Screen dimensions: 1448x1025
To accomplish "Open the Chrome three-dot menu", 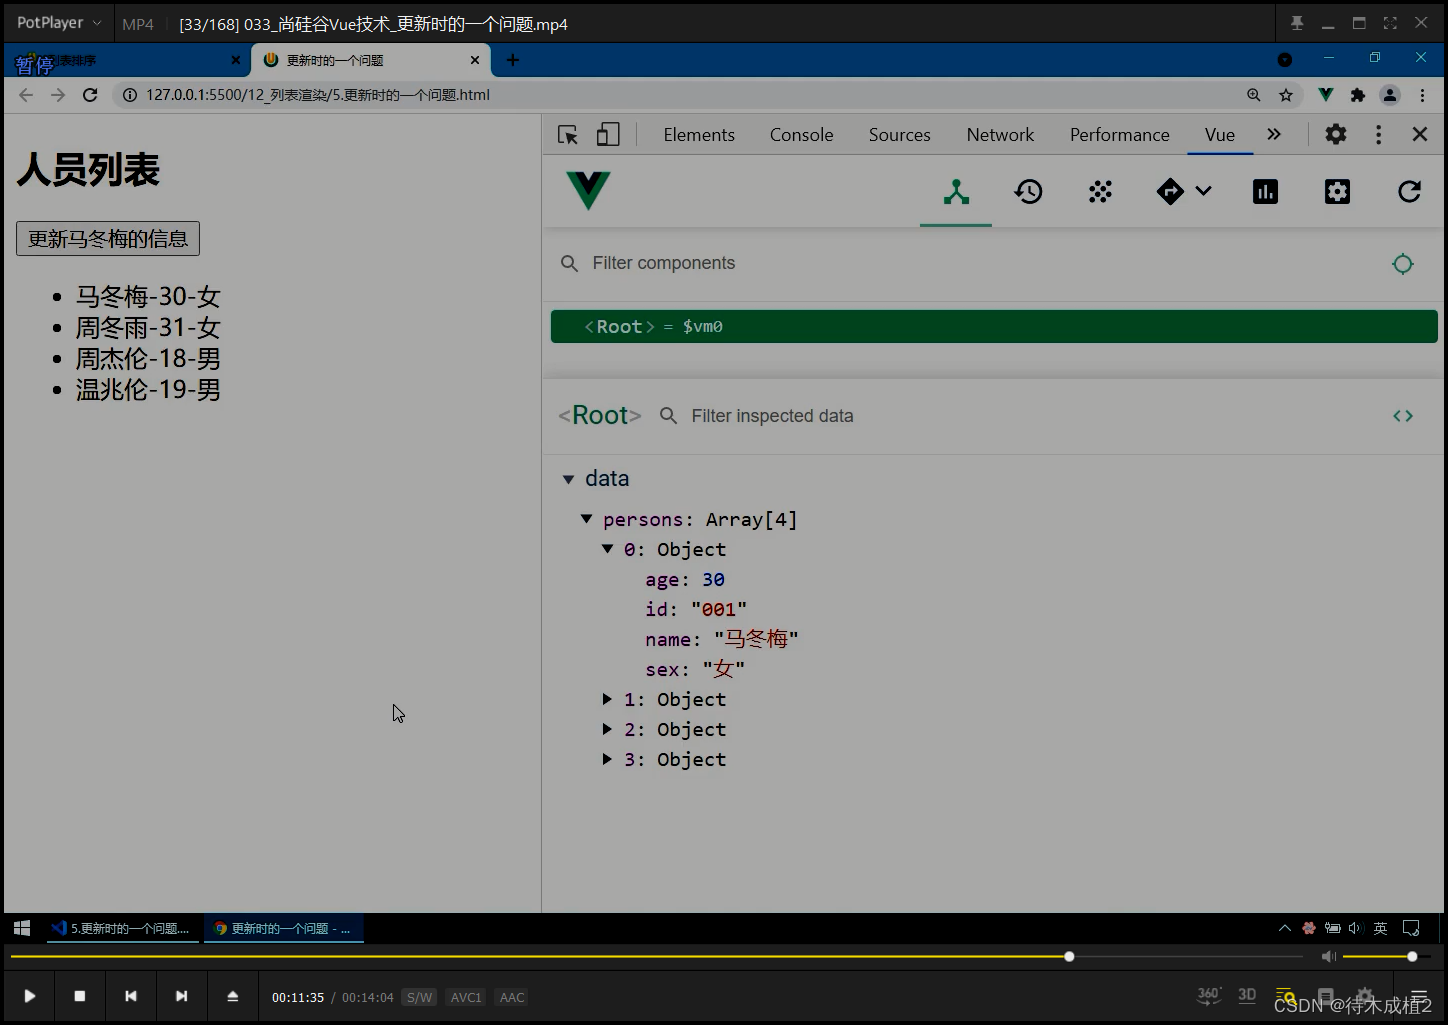I will pos(1422,95).
